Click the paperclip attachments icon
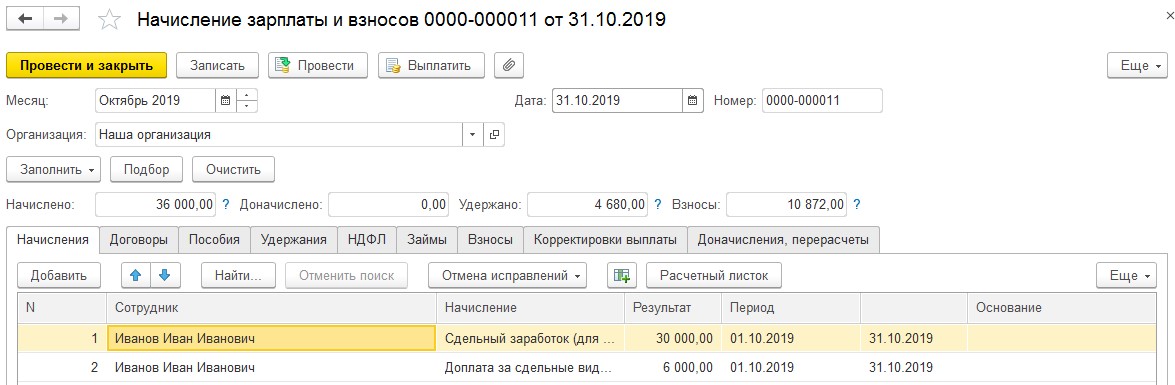 (509, 65)
